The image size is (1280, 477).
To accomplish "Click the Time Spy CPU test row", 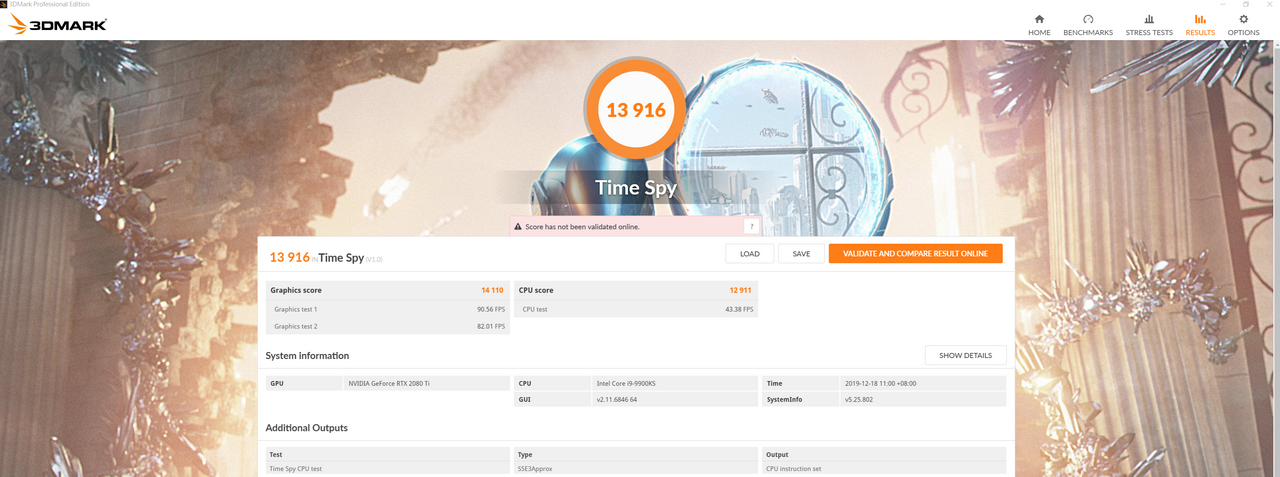I will click(386, 468).
